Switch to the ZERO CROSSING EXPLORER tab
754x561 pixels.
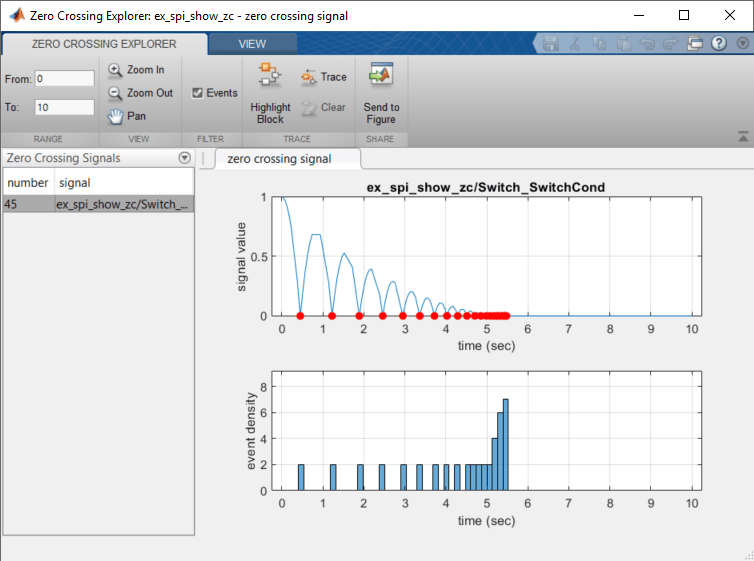104,44
